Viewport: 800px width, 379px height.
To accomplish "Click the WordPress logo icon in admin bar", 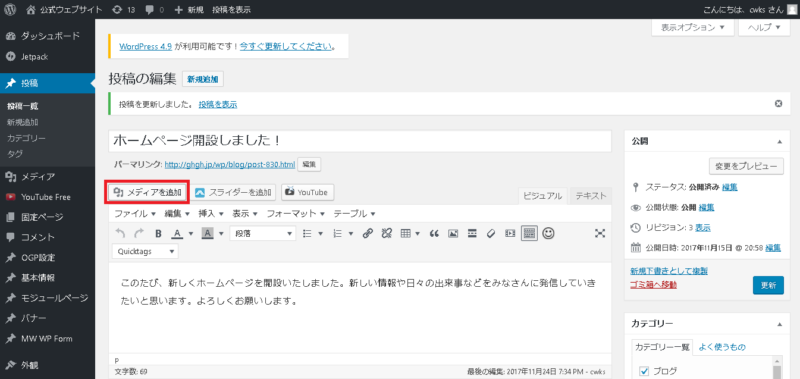I will [x=10, y=9].
